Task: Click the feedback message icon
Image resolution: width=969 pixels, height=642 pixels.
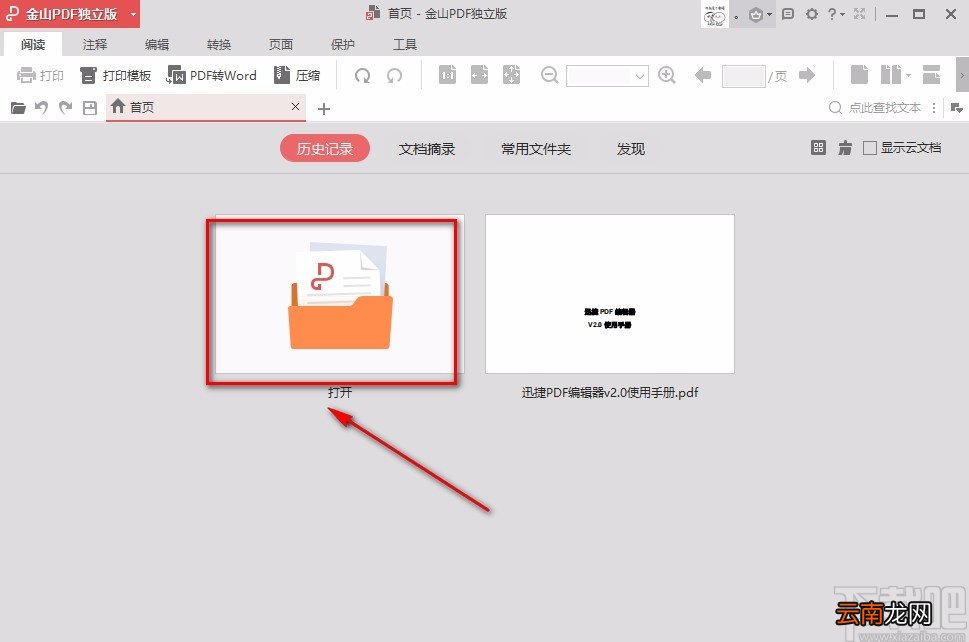Action: point(788,14)
